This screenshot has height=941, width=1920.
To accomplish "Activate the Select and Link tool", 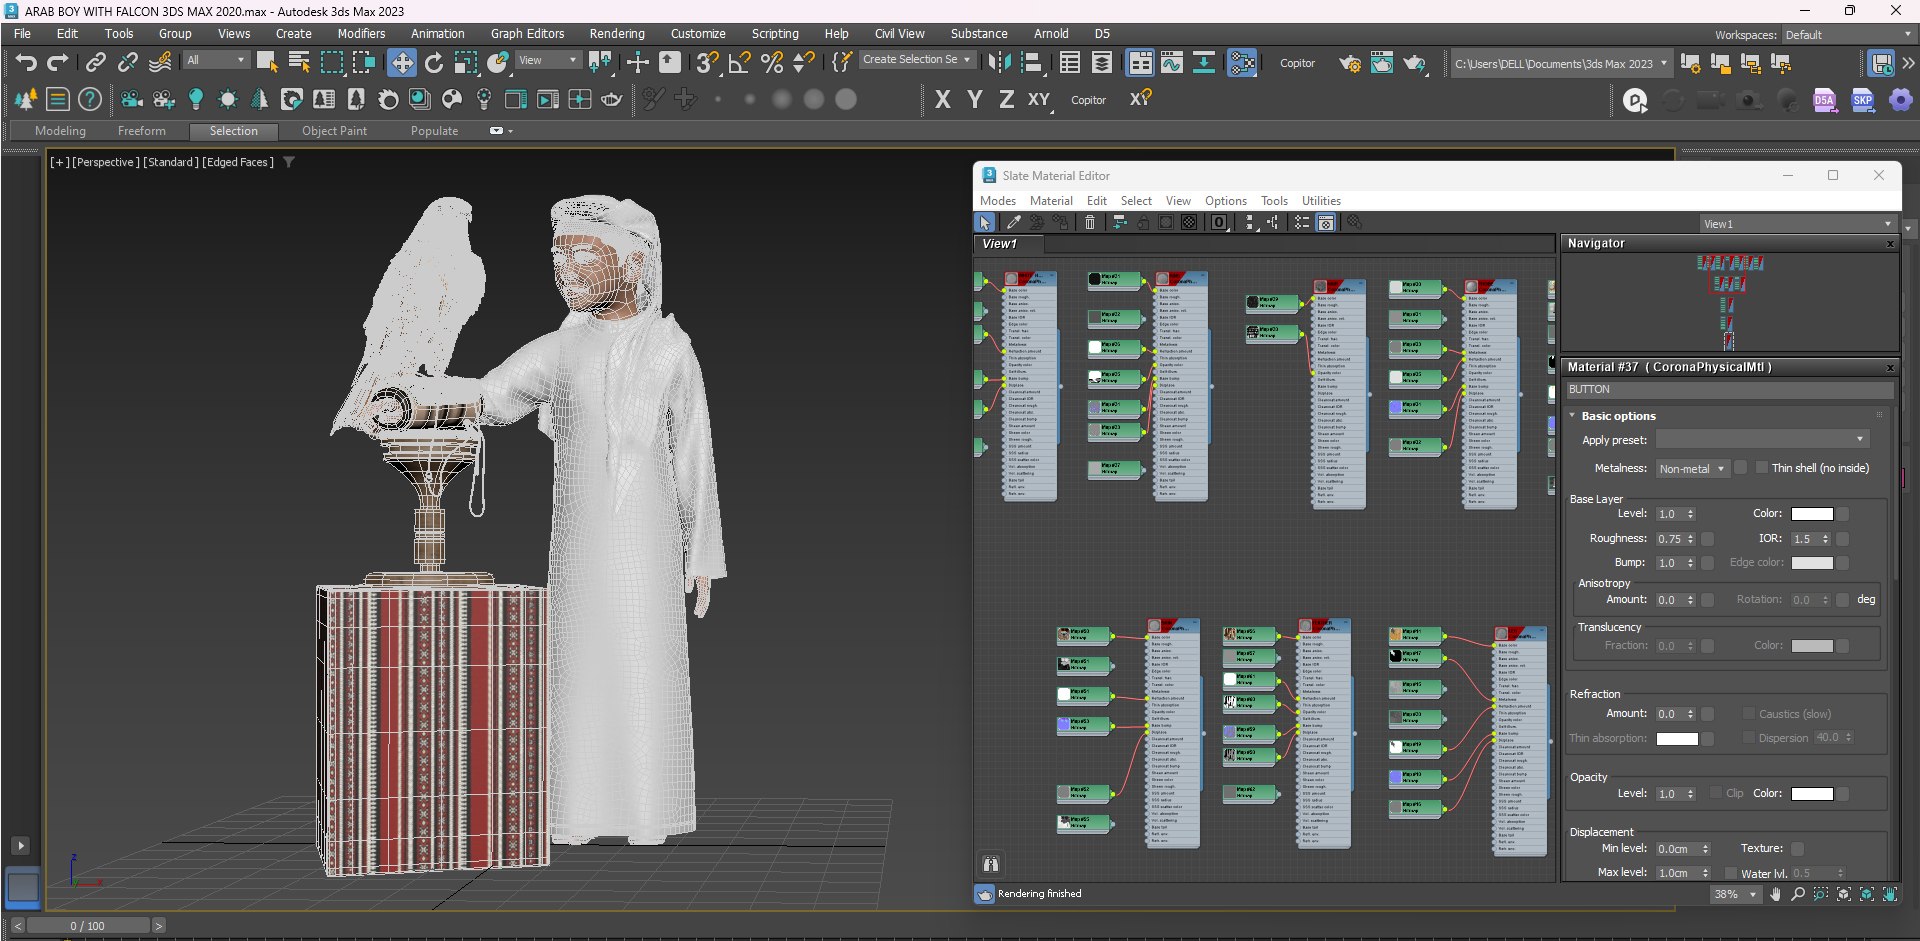I will [96, 63].
